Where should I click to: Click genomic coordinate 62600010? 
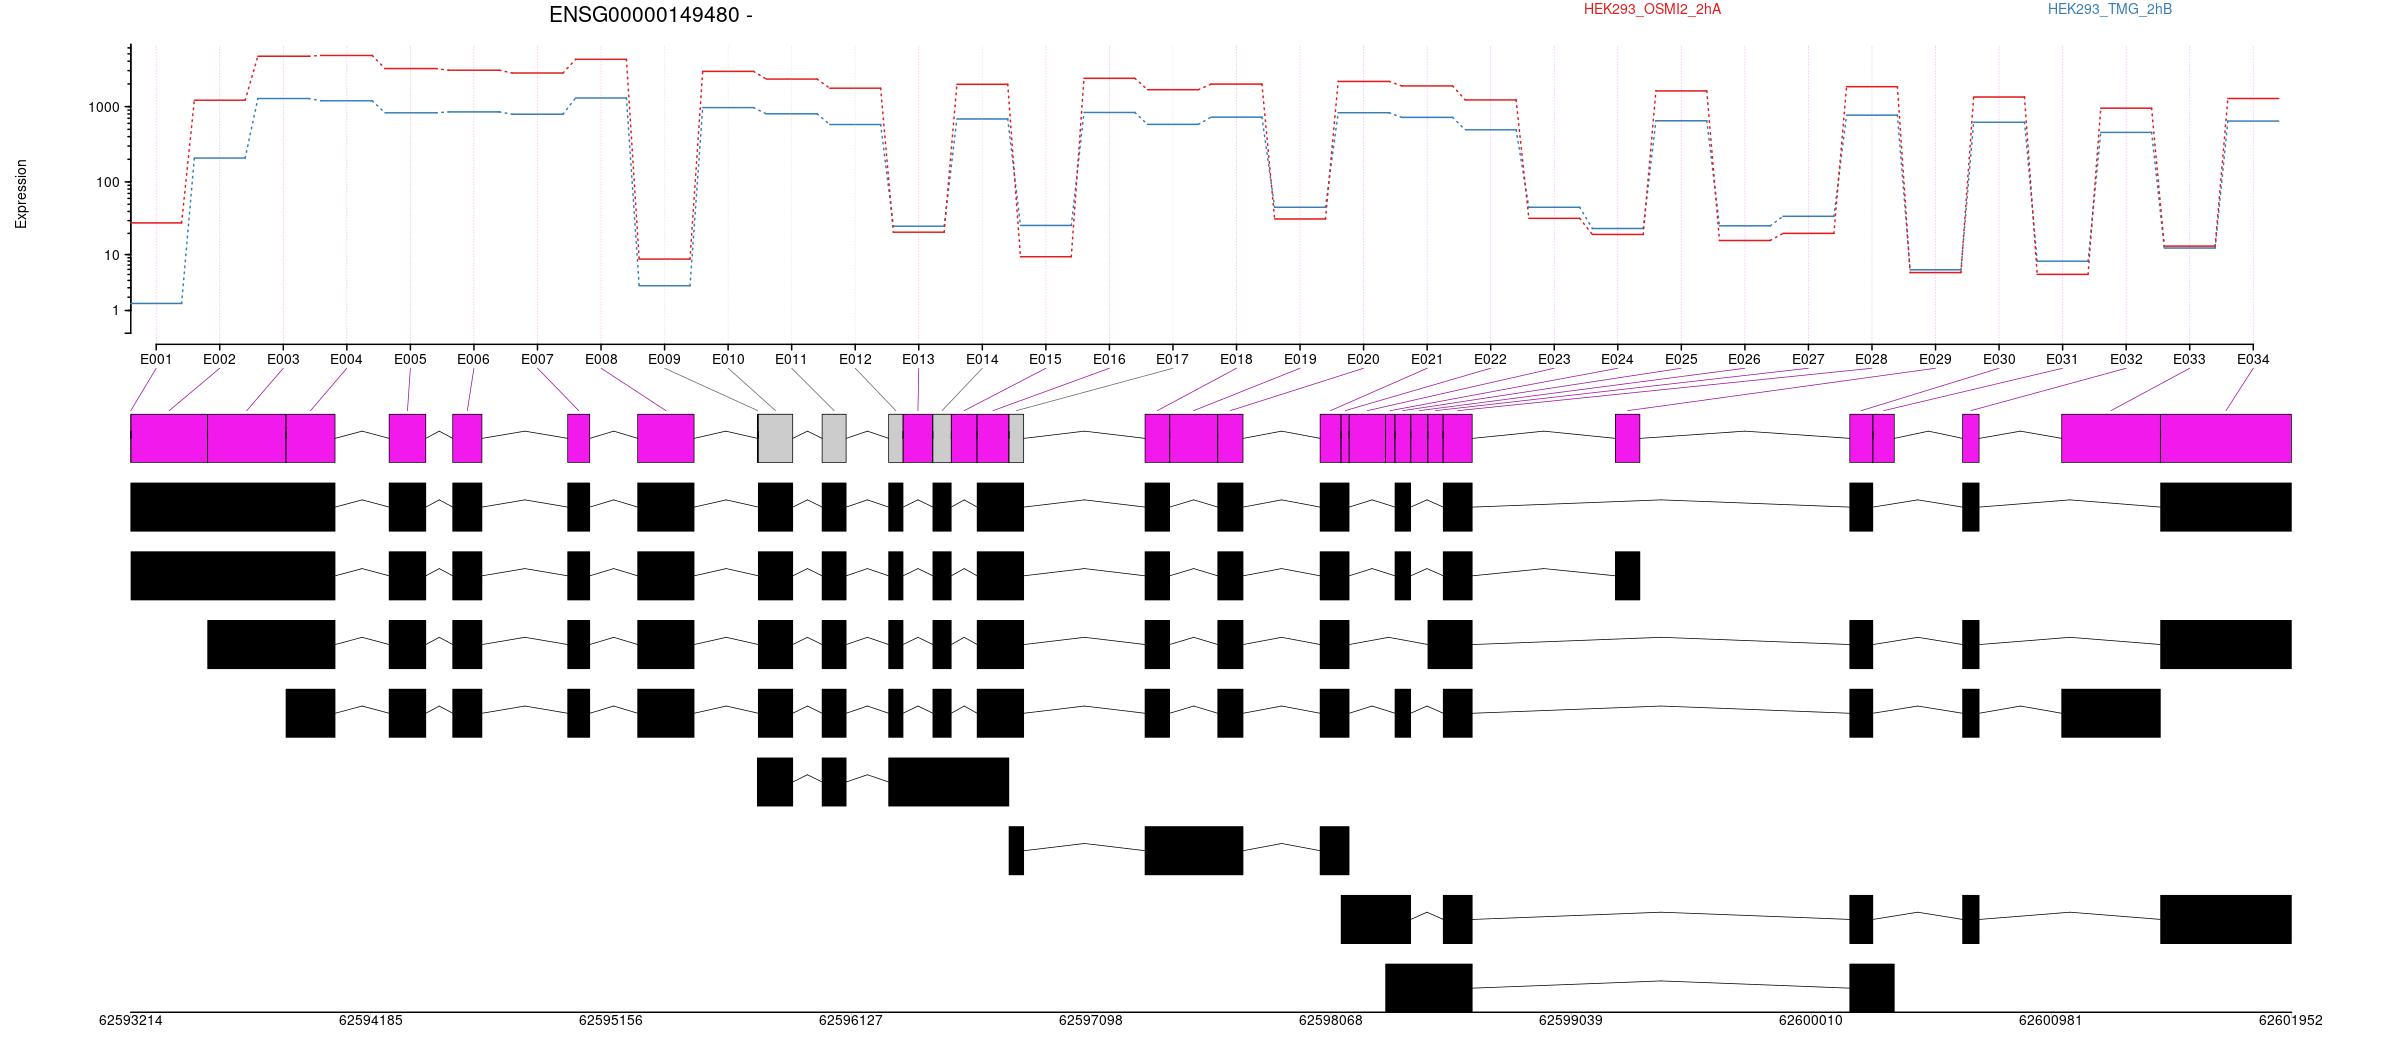coord(1811,1021)
